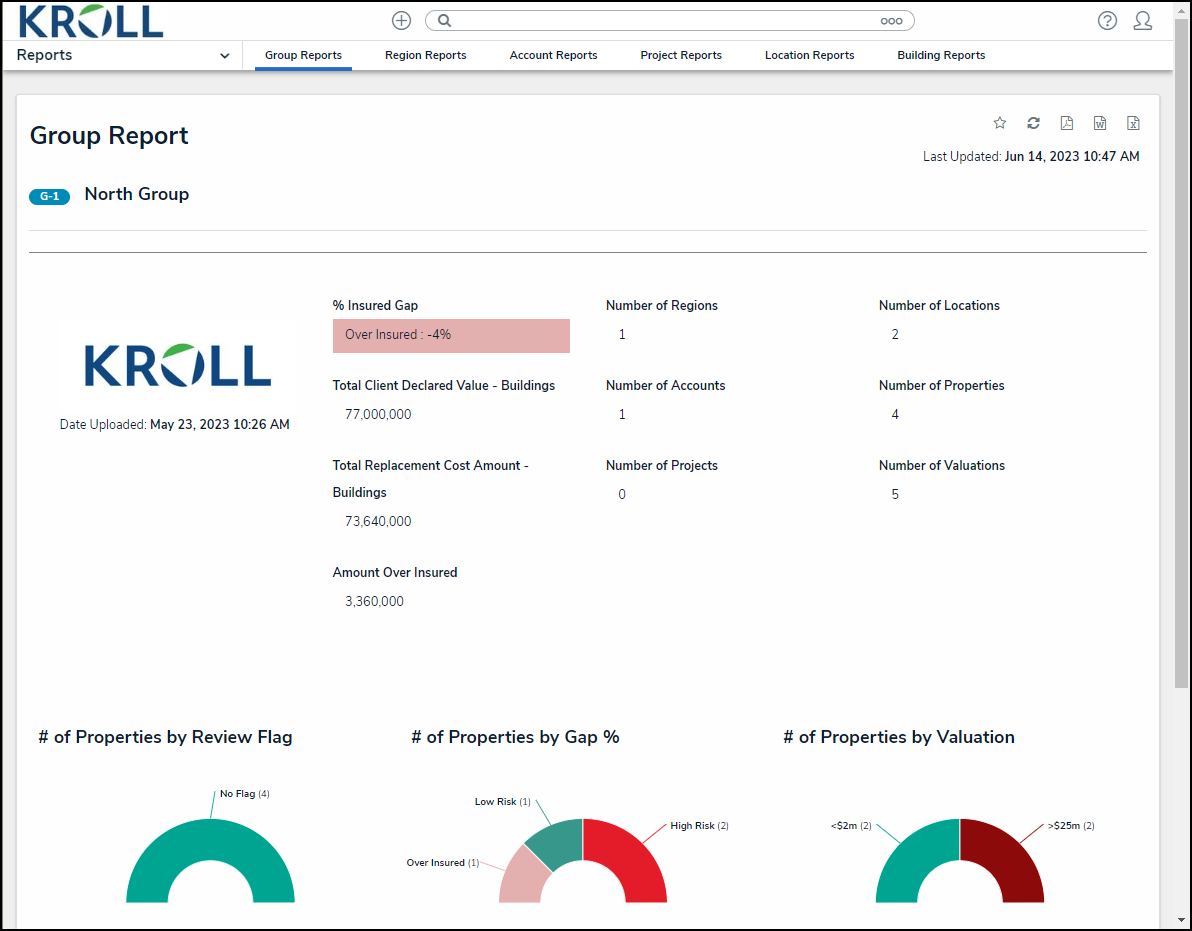1192x931 pixels.
Task: Click the green No Flag chart arc
Action: [x=211, y=840]
